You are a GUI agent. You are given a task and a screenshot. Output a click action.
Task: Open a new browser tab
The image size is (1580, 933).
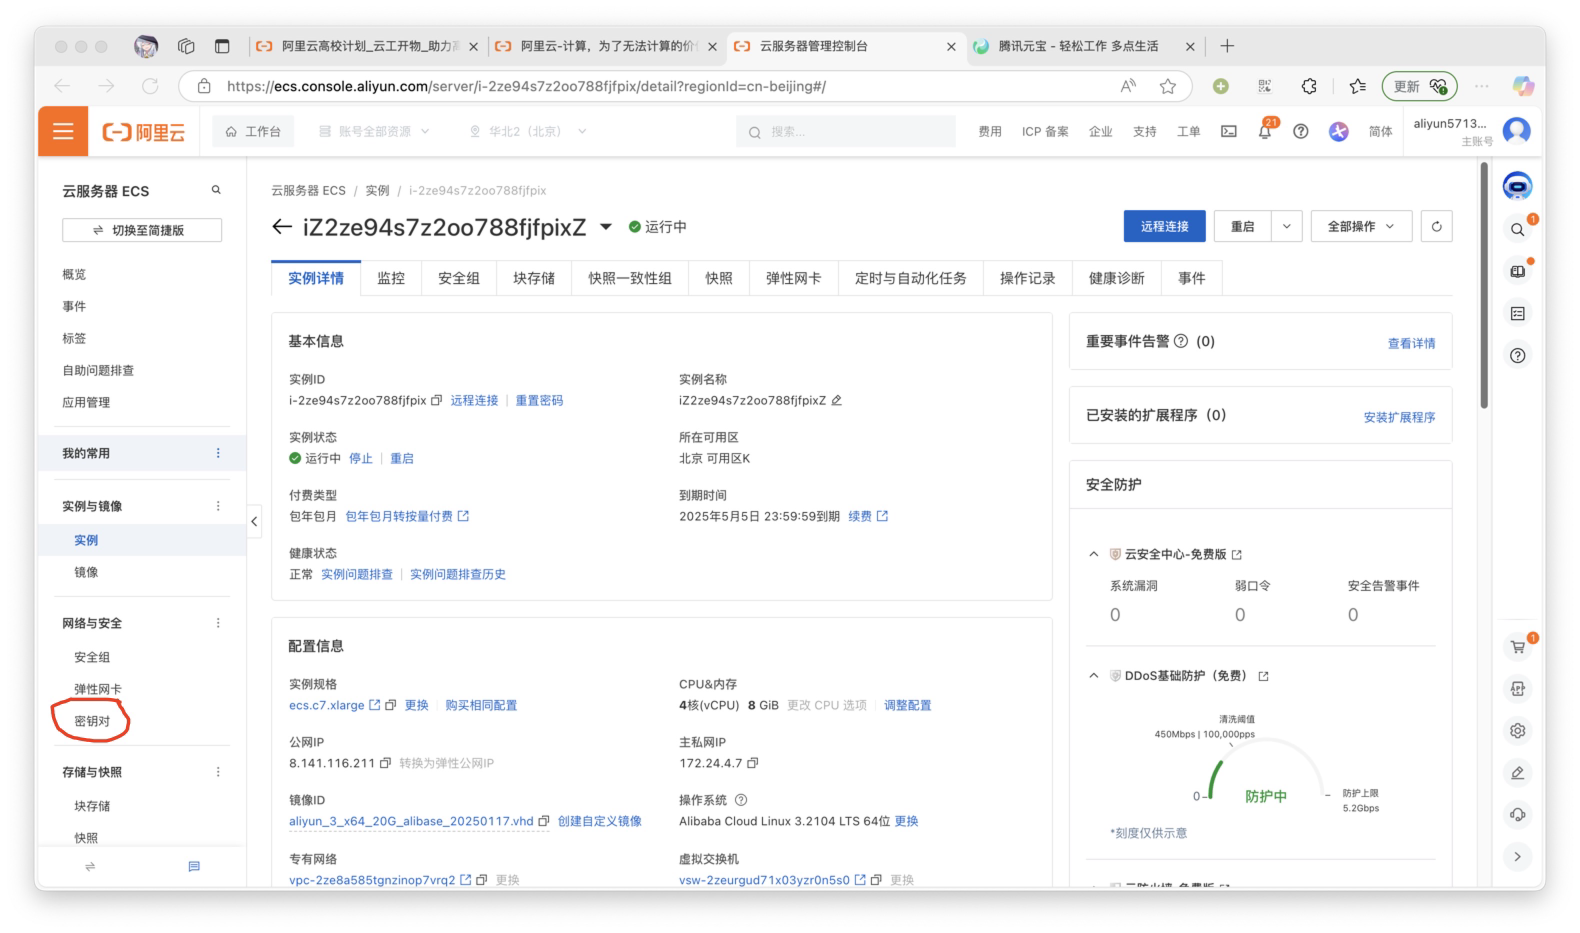point(1227,46)
